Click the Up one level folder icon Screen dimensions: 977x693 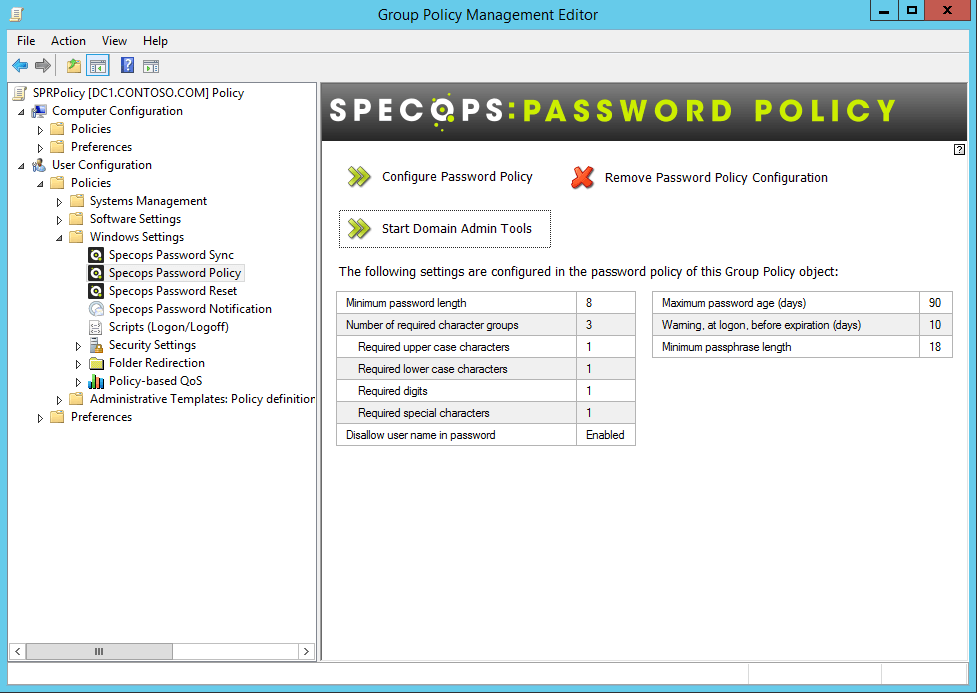point(74,65)
